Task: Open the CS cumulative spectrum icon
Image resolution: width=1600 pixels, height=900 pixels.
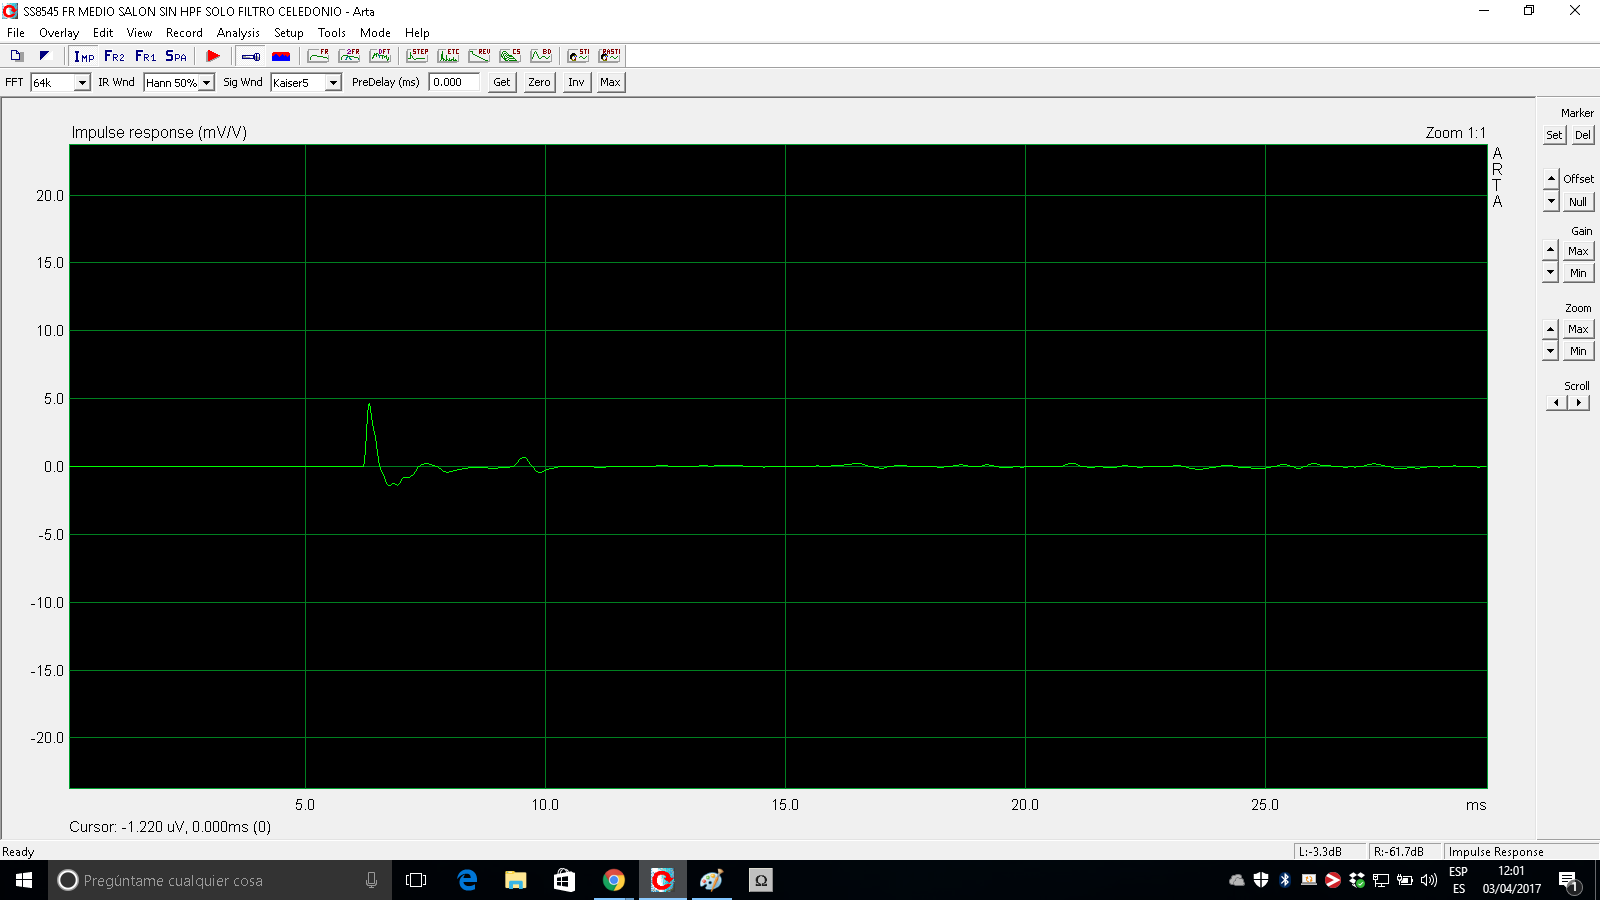Action: point(510,56)
